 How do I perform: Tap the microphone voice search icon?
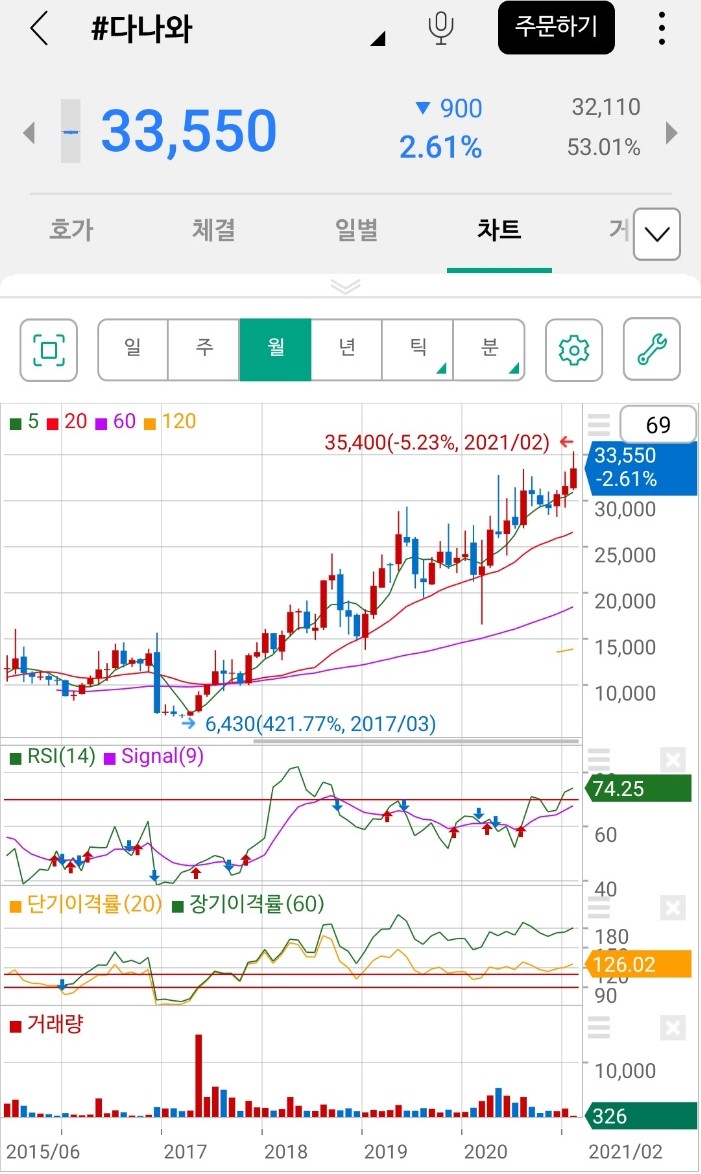(441, 28)
